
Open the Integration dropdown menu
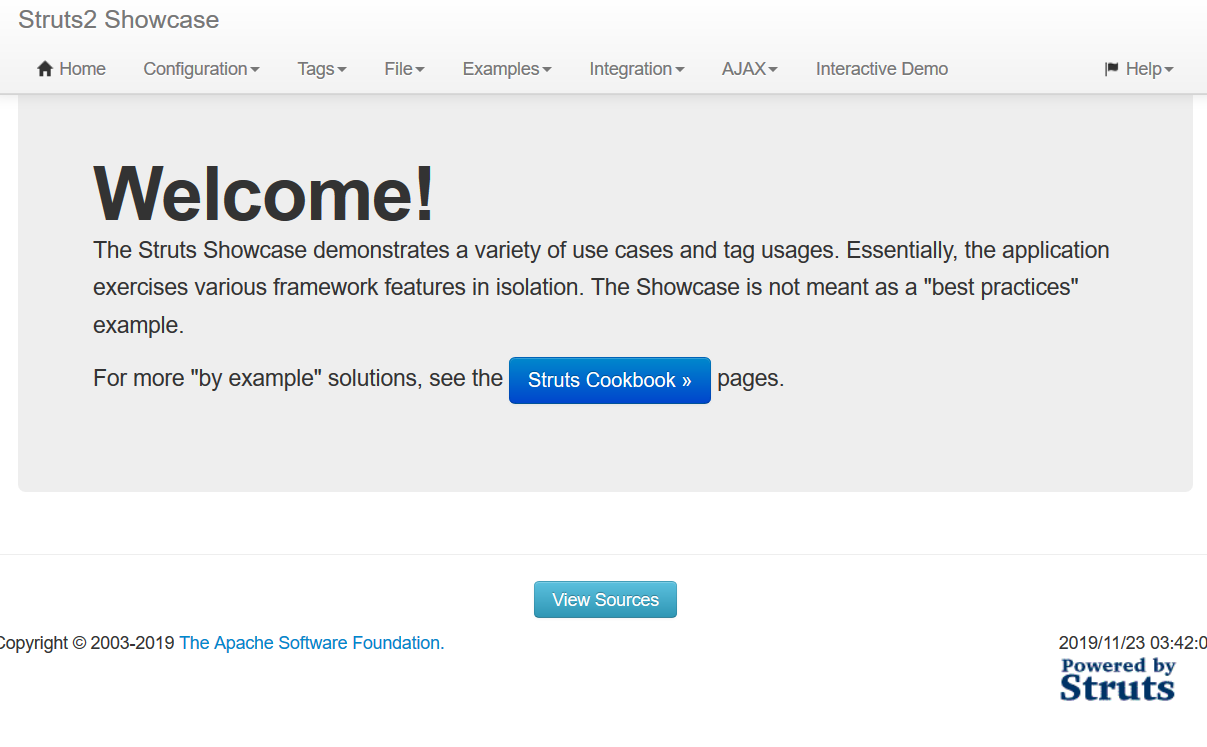click(x=637, y=69)
